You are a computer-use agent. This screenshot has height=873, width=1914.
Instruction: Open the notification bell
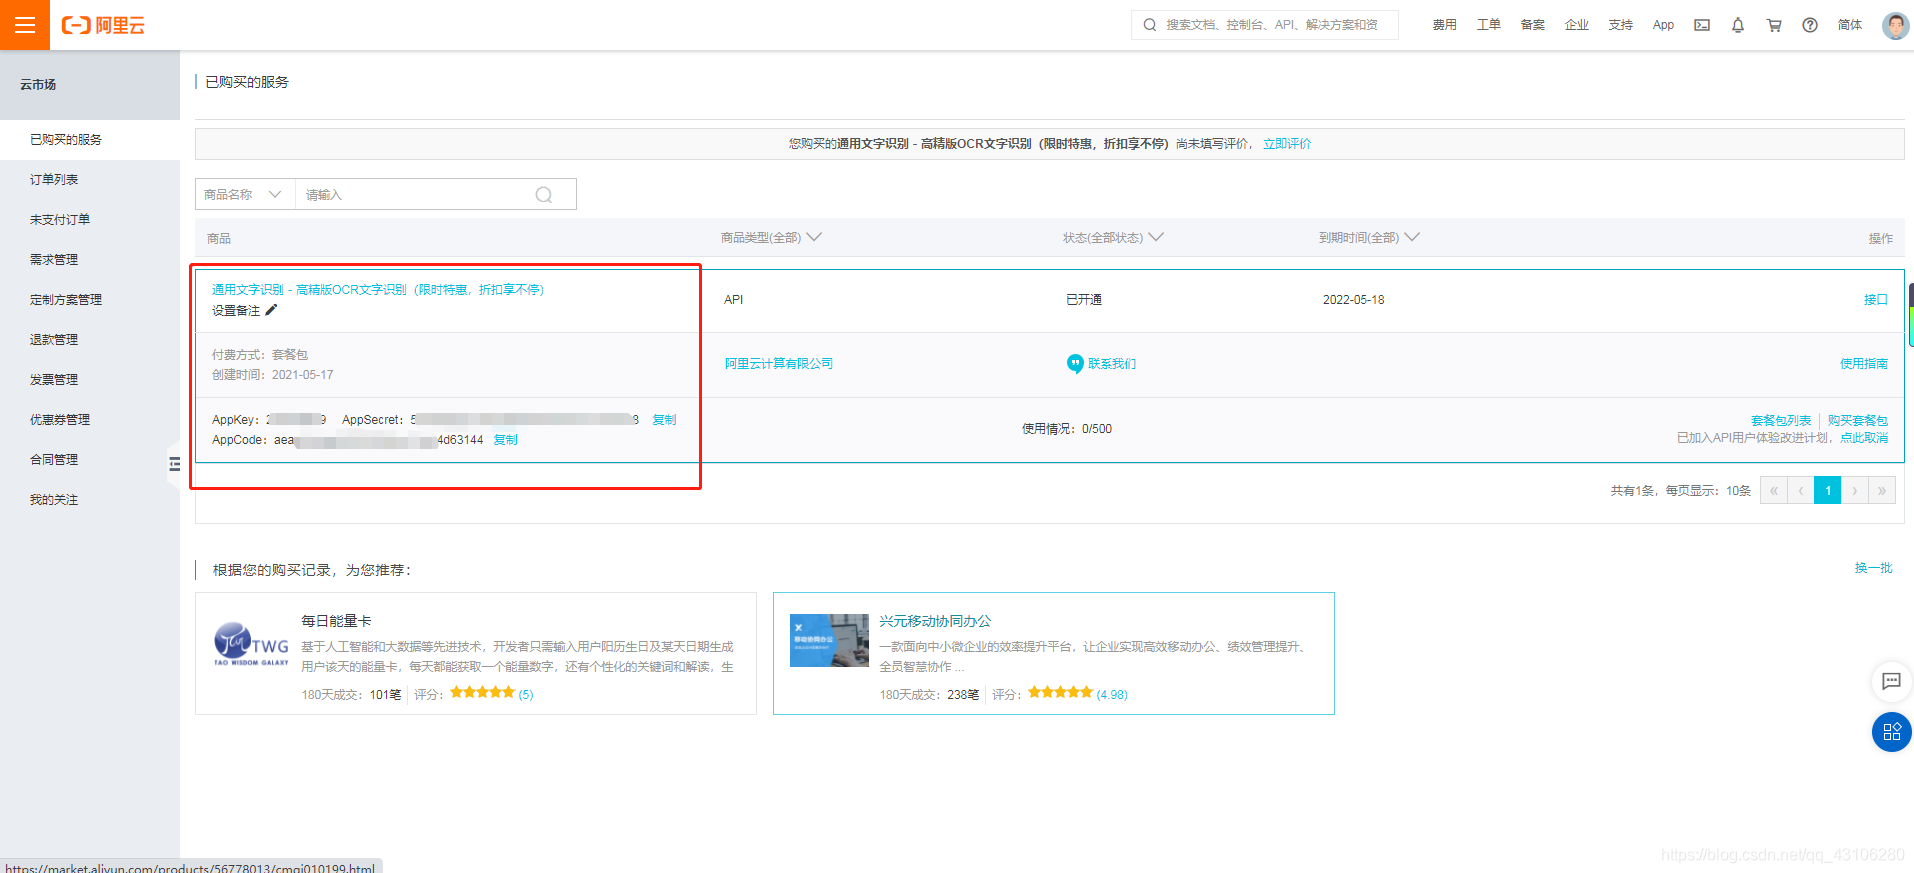[1738, 25]
